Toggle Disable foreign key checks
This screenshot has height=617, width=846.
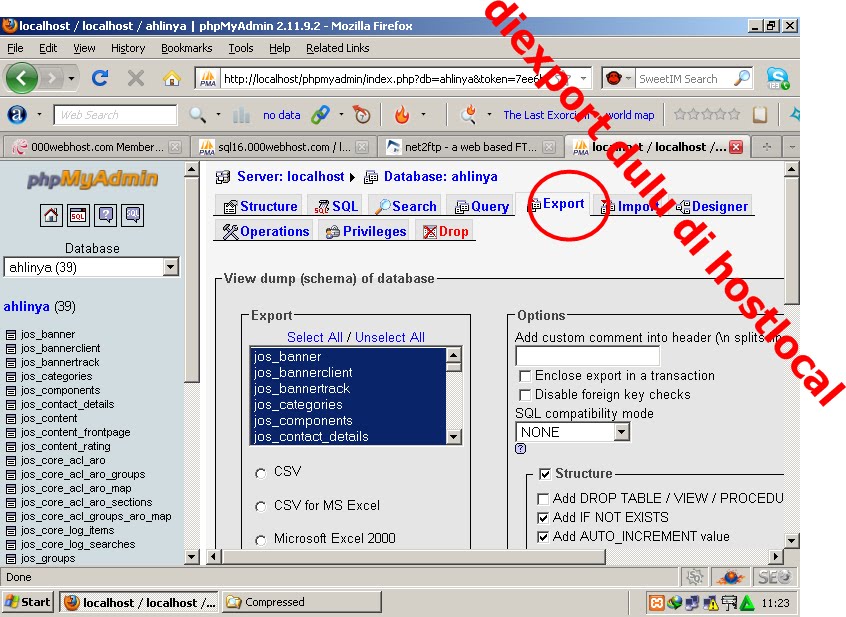(x=524, y=395)
